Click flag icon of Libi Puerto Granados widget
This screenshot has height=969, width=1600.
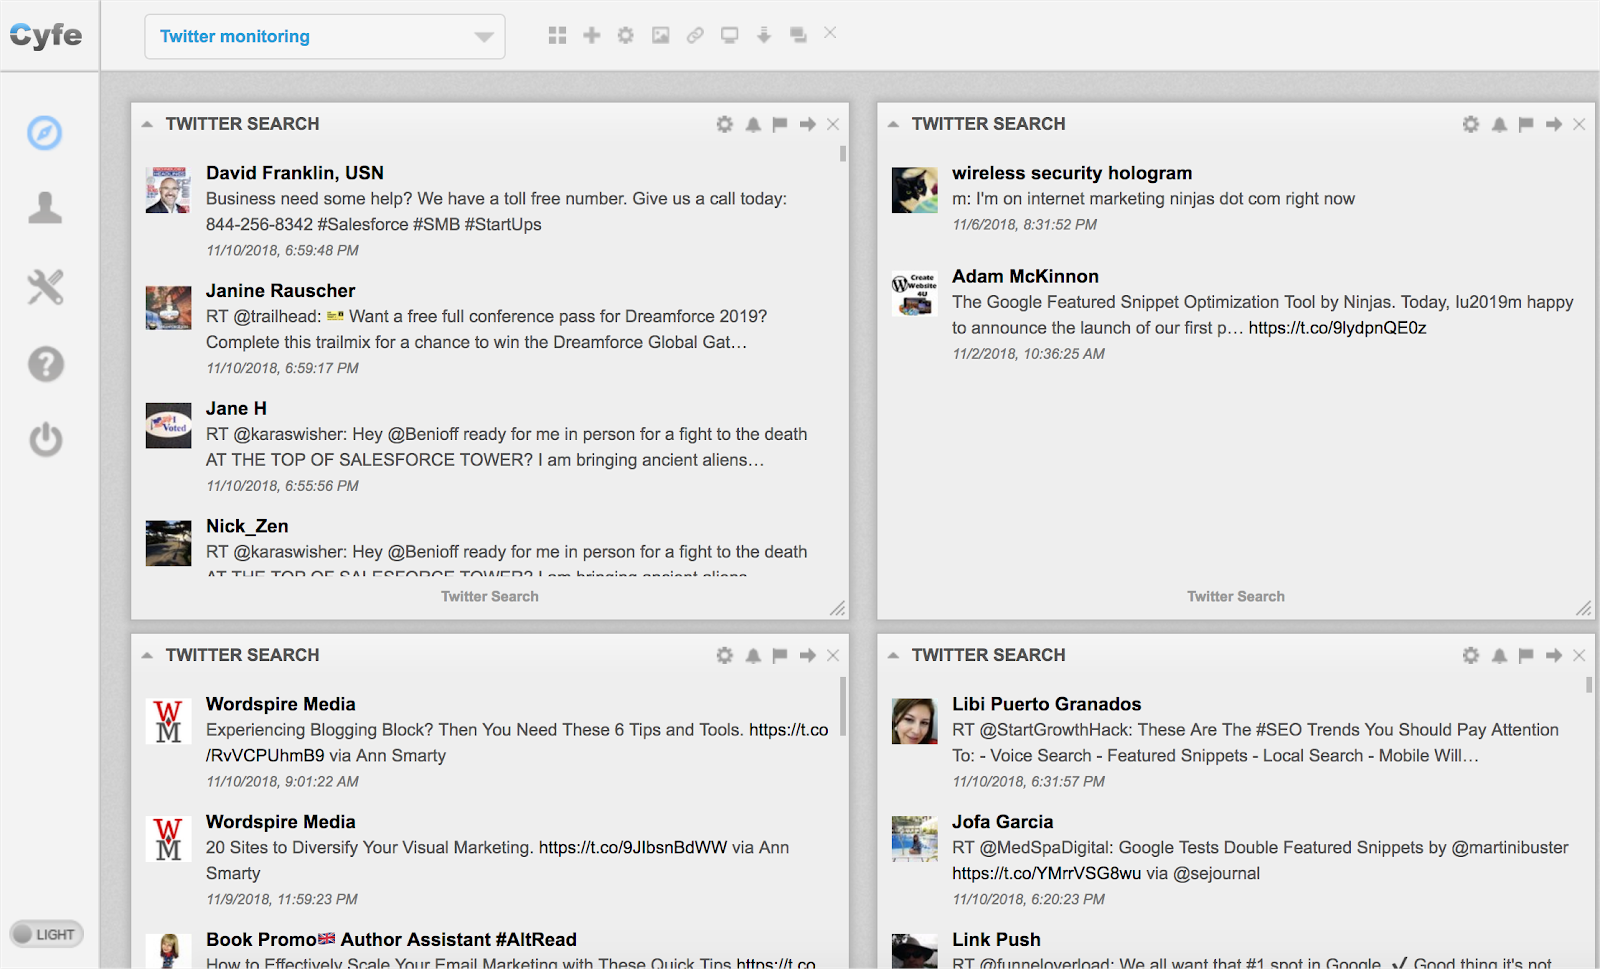point(1526,655)
